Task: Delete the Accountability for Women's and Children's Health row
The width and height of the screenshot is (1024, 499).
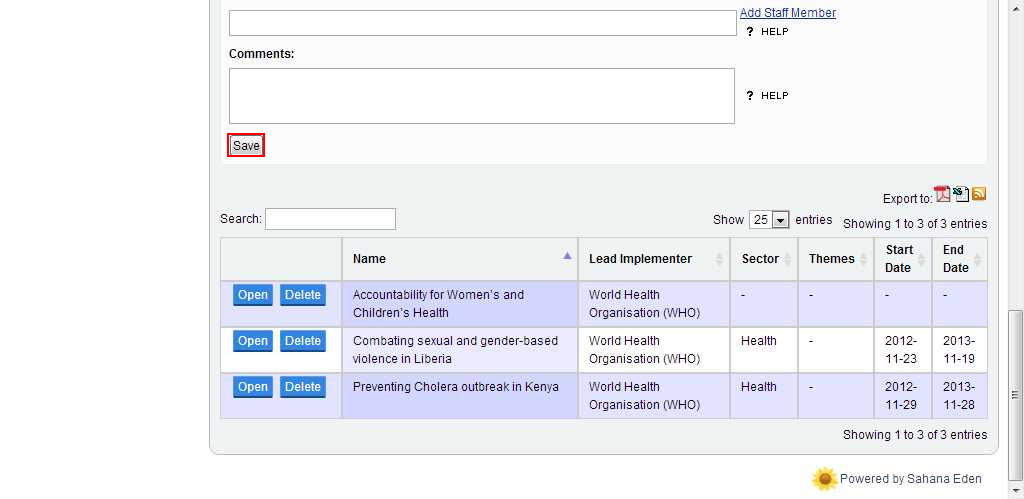Action: pos(302,295)
